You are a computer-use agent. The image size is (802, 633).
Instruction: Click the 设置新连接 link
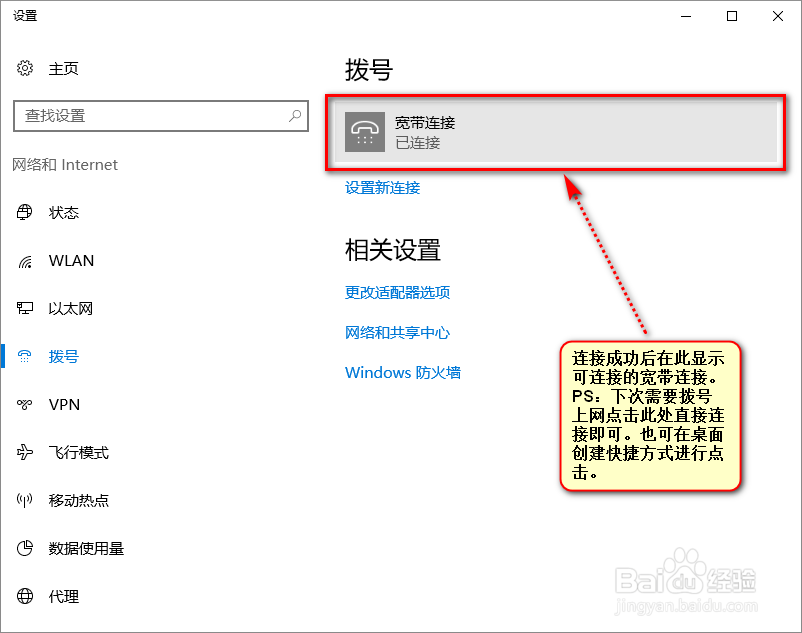click(x=383, y=188)
